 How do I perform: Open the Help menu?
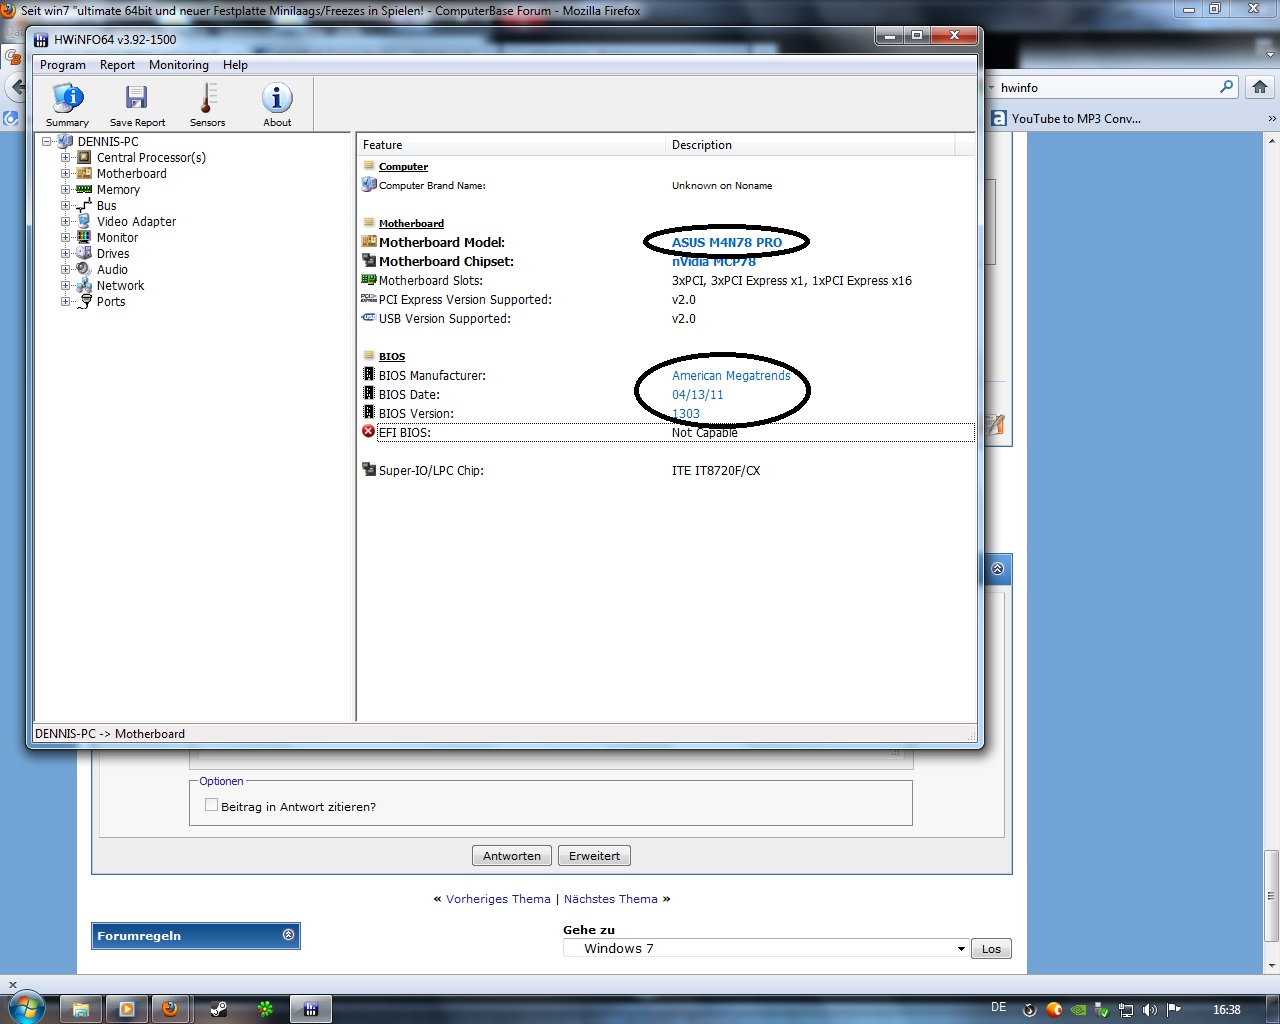click(x=235, y=65)
